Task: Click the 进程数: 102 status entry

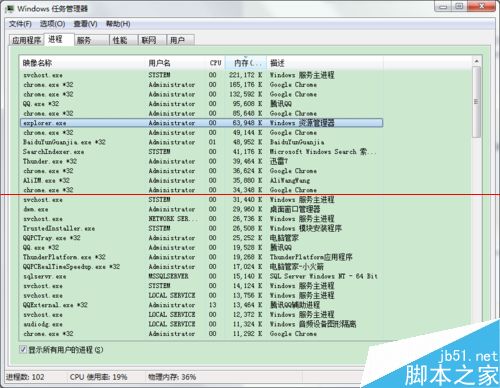Action: pos(25,377)
